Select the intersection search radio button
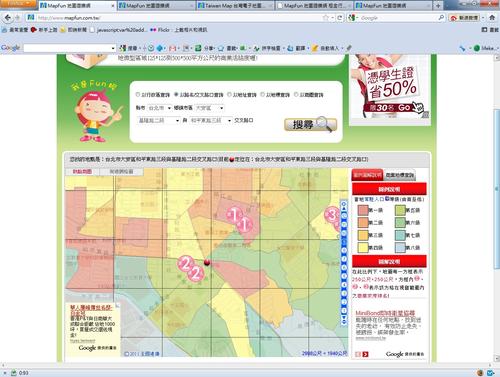The width and height of the screenshot is (500, 377). (x=176, y=95)
